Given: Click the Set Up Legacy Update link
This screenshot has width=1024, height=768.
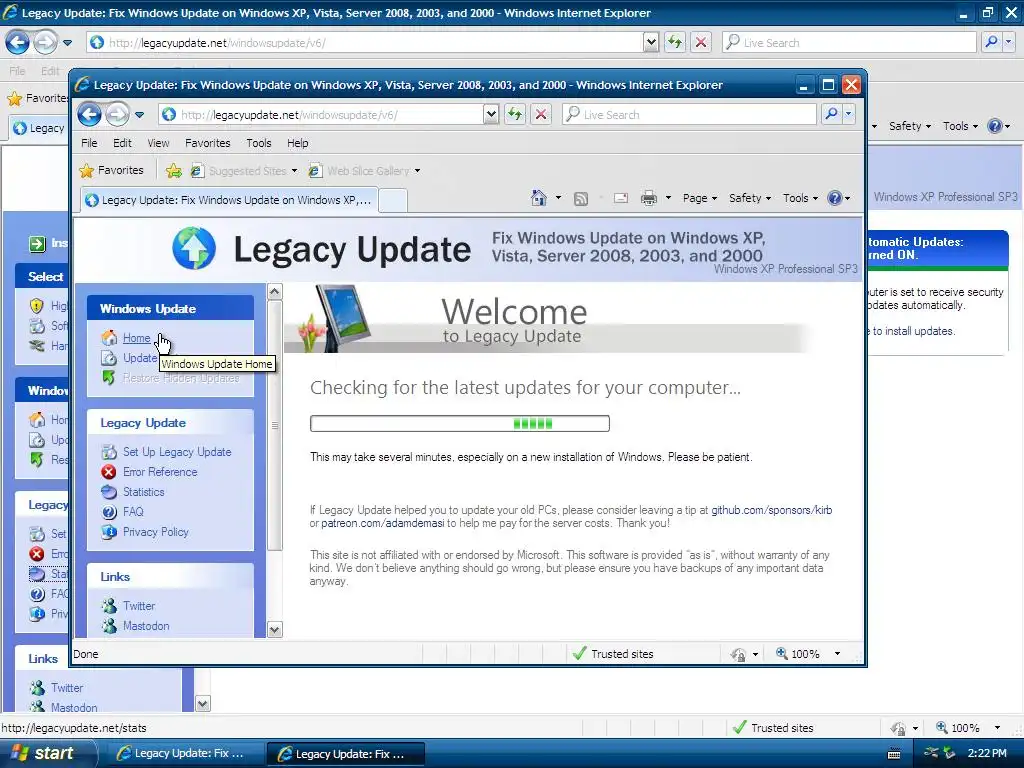Looking at the screenshot, I should click(x=177, y=452).
